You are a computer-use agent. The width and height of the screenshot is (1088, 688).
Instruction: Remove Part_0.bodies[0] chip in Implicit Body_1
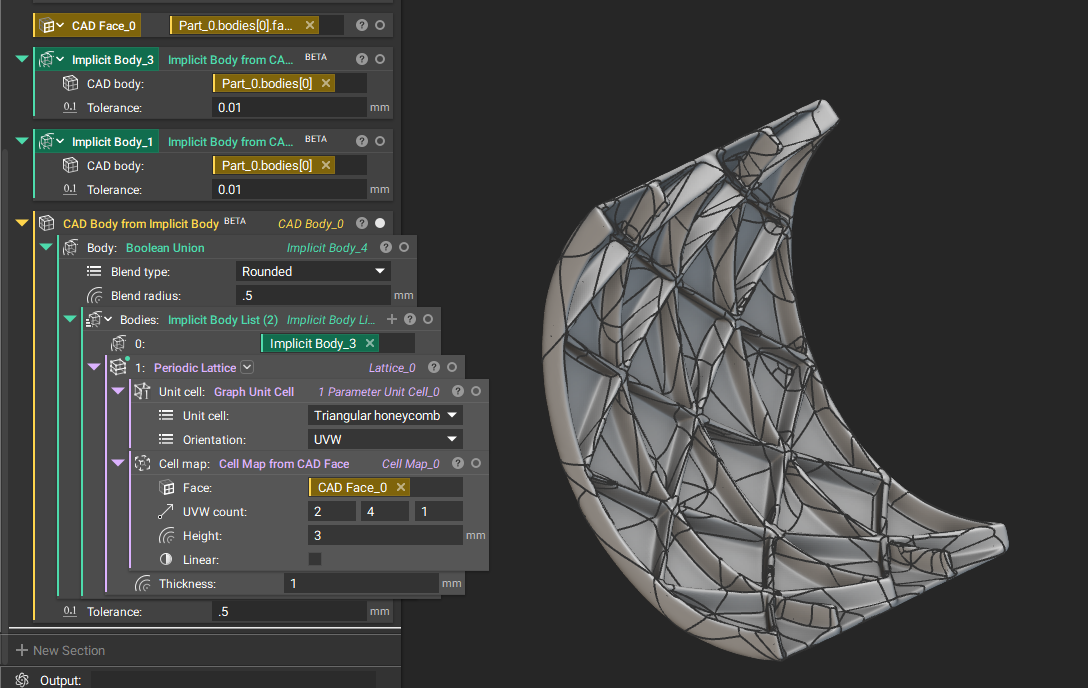click(x=325, y=165)
